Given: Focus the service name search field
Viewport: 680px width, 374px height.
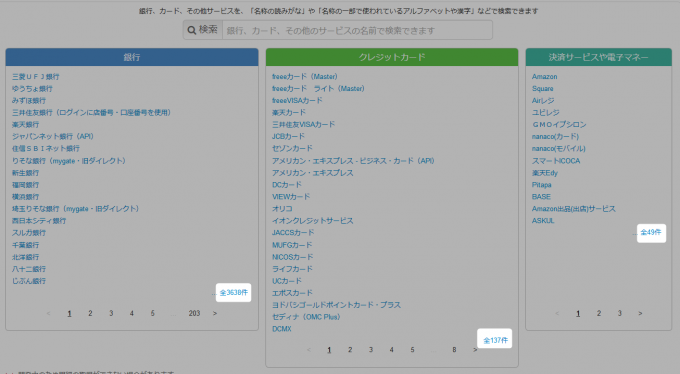Looking at the screenshot, I should coord(357,30).
